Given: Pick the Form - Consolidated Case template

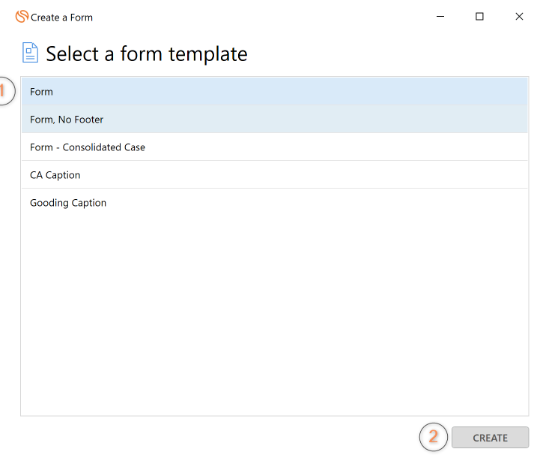Looking at the screenshot, I should click(x=275, y=147).
